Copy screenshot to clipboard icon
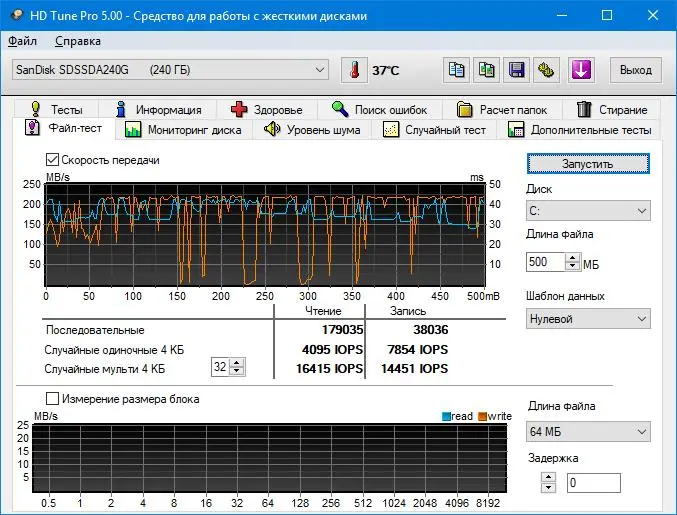This screenshot has height=515, width=677. click(486, 70)
